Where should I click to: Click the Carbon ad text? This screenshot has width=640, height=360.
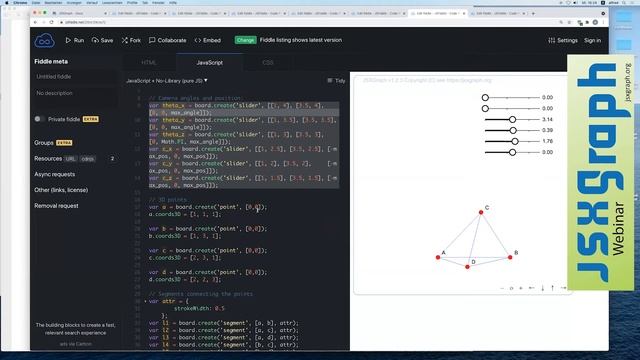(x=76, y=329)
